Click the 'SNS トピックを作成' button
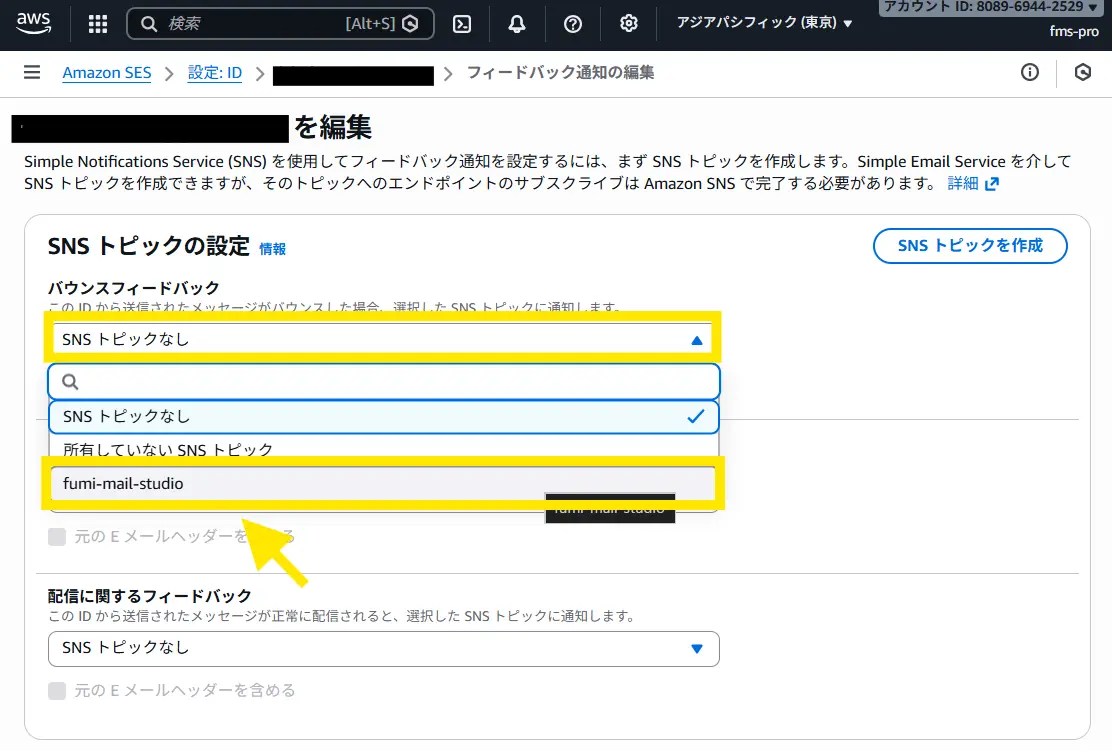Screen dimensions: 1112x751 click(969, 245)
